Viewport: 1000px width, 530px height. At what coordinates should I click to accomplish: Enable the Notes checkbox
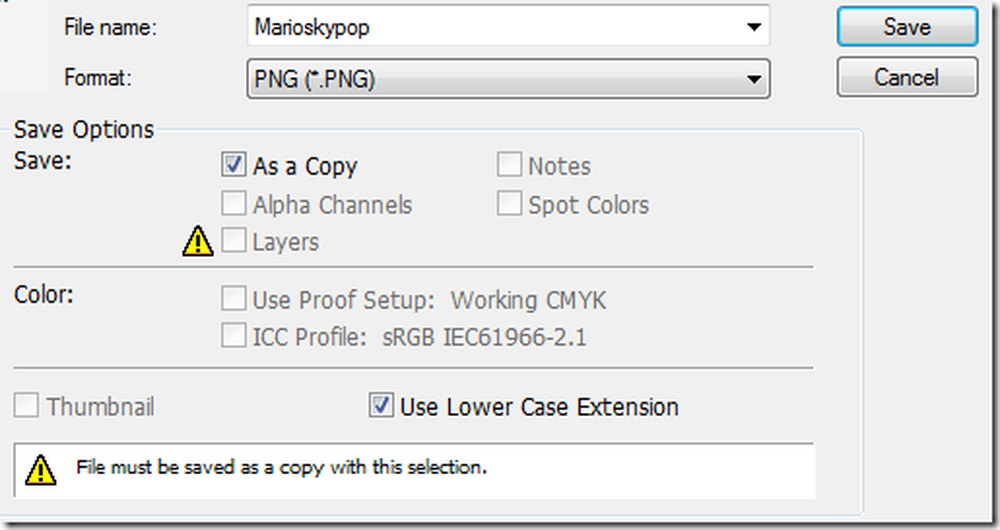pyautogui.click(x=509, y=165)
